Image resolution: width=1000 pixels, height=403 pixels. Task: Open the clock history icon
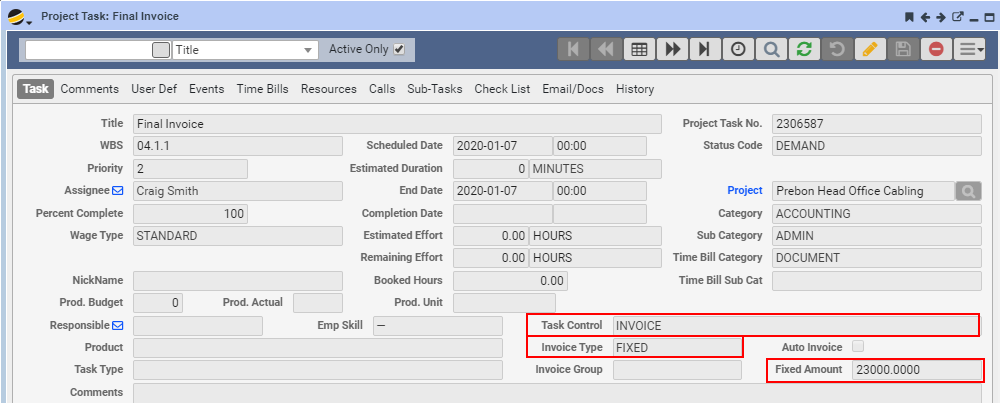tap(738, 49)
